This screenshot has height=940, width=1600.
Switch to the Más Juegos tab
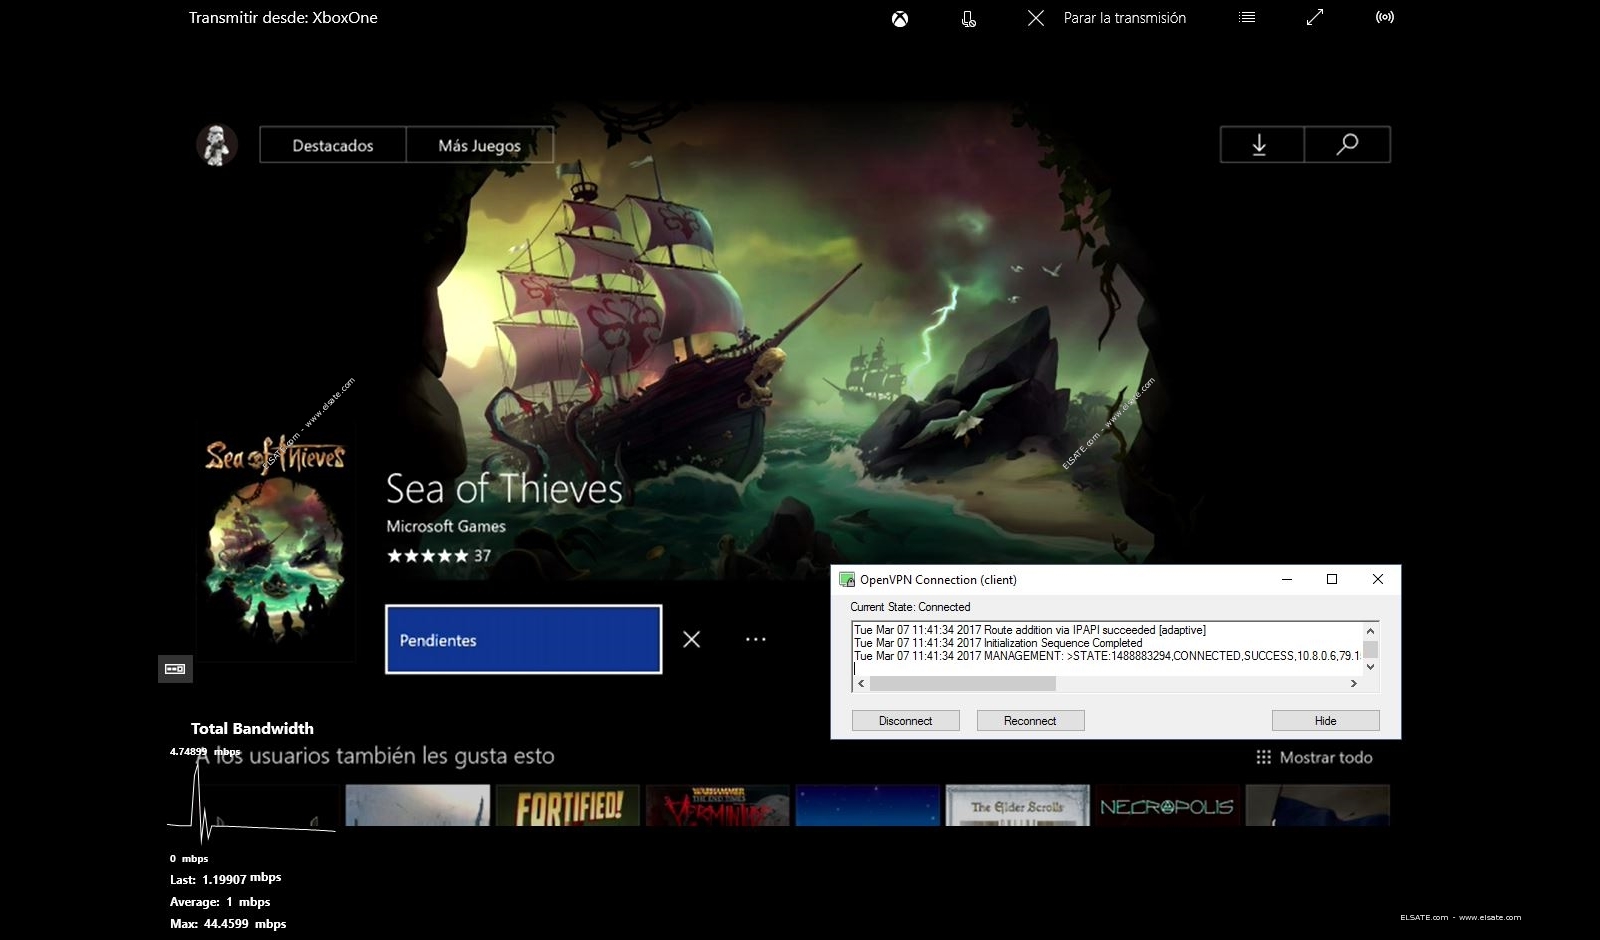click(480, 145)
